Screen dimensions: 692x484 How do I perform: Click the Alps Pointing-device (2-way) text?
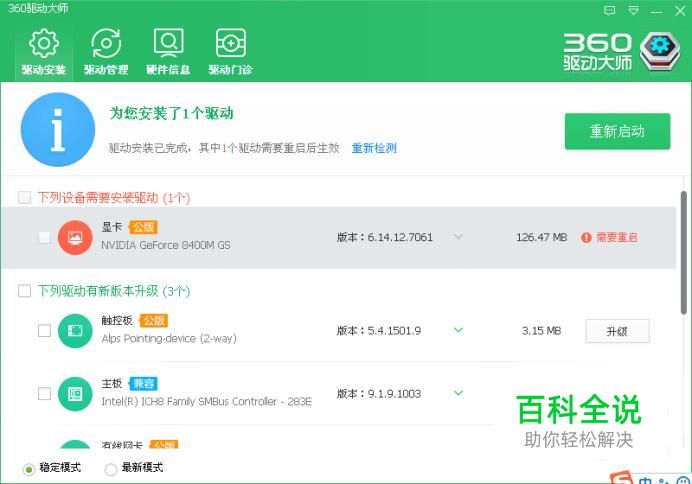[169, 338]
